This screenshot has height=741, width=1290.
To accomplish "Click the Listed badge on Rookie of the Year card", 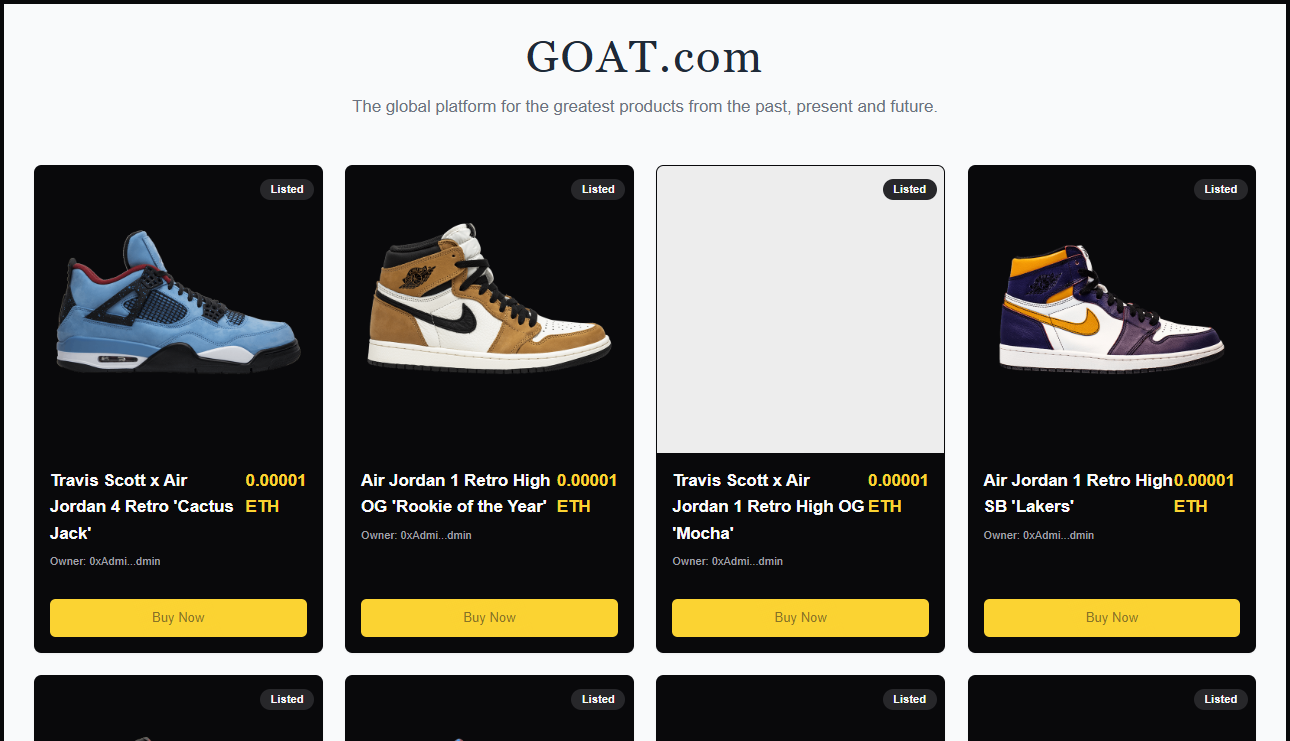I will click(598, 189).
